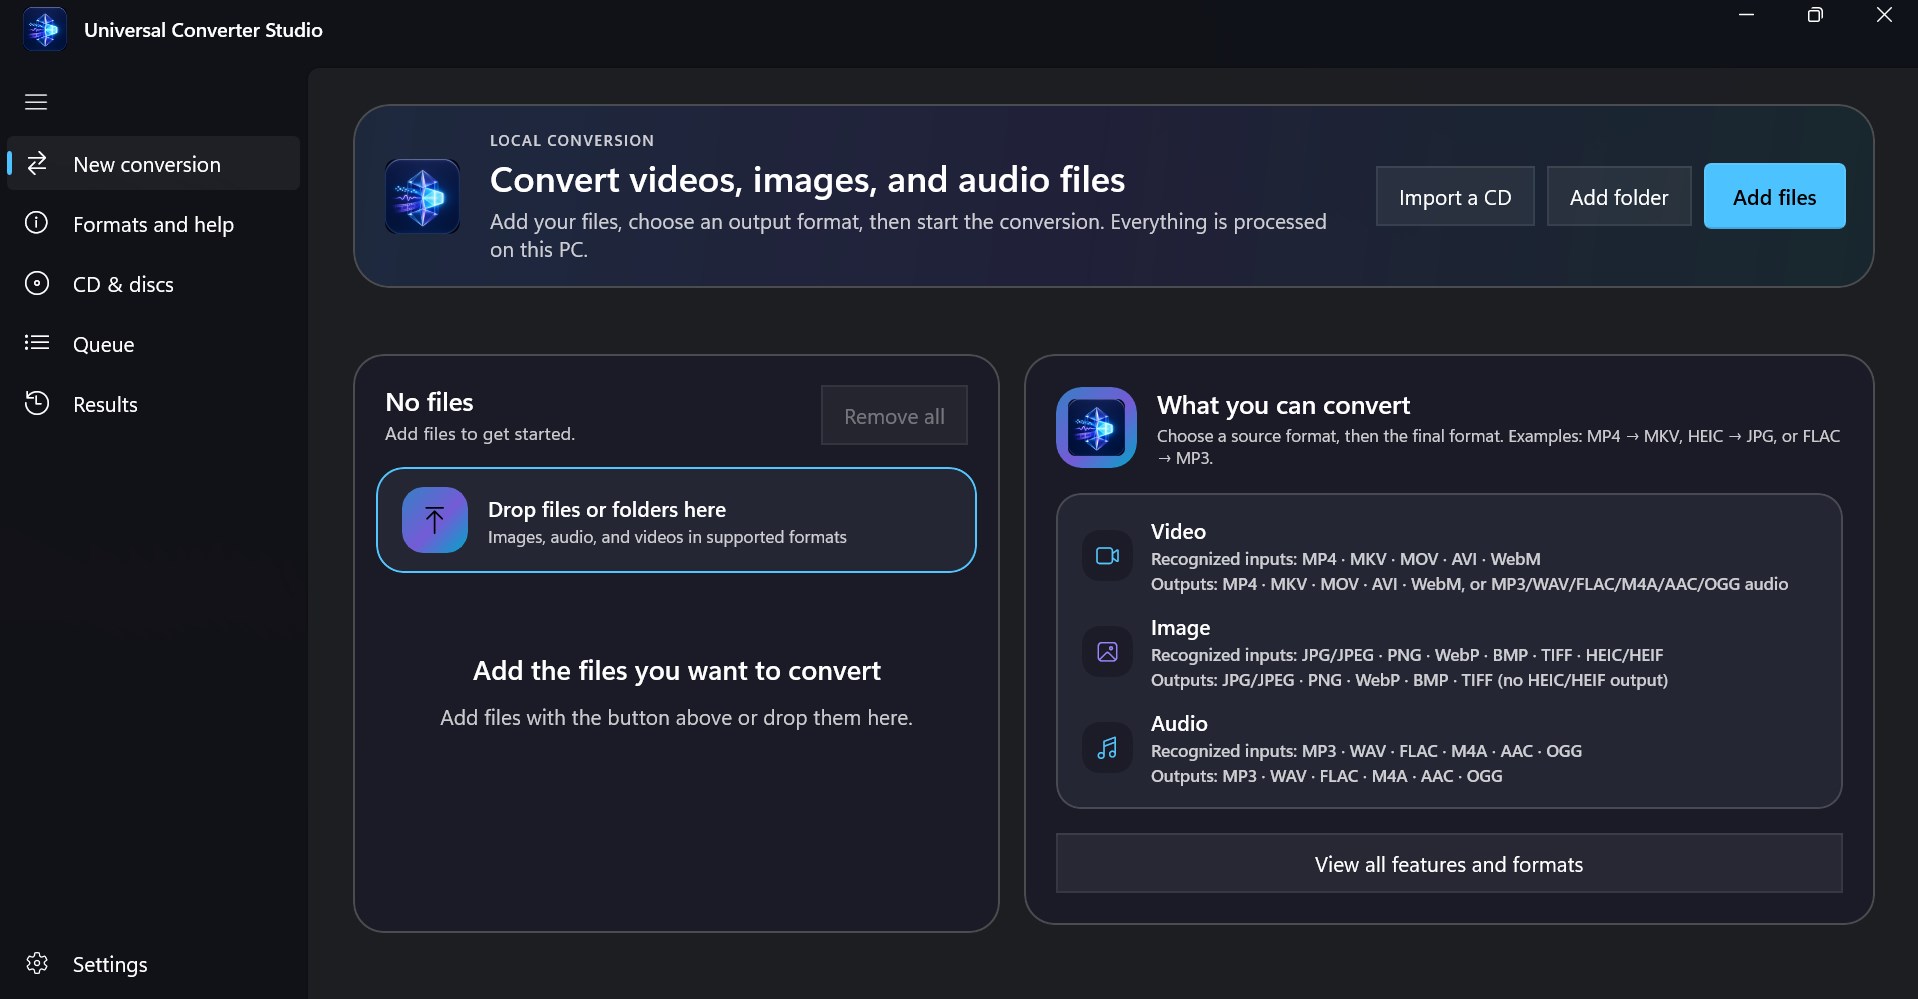The image size is (1918, 999).
Task: Click the What you can convert heading
Action: point(1283,404)
